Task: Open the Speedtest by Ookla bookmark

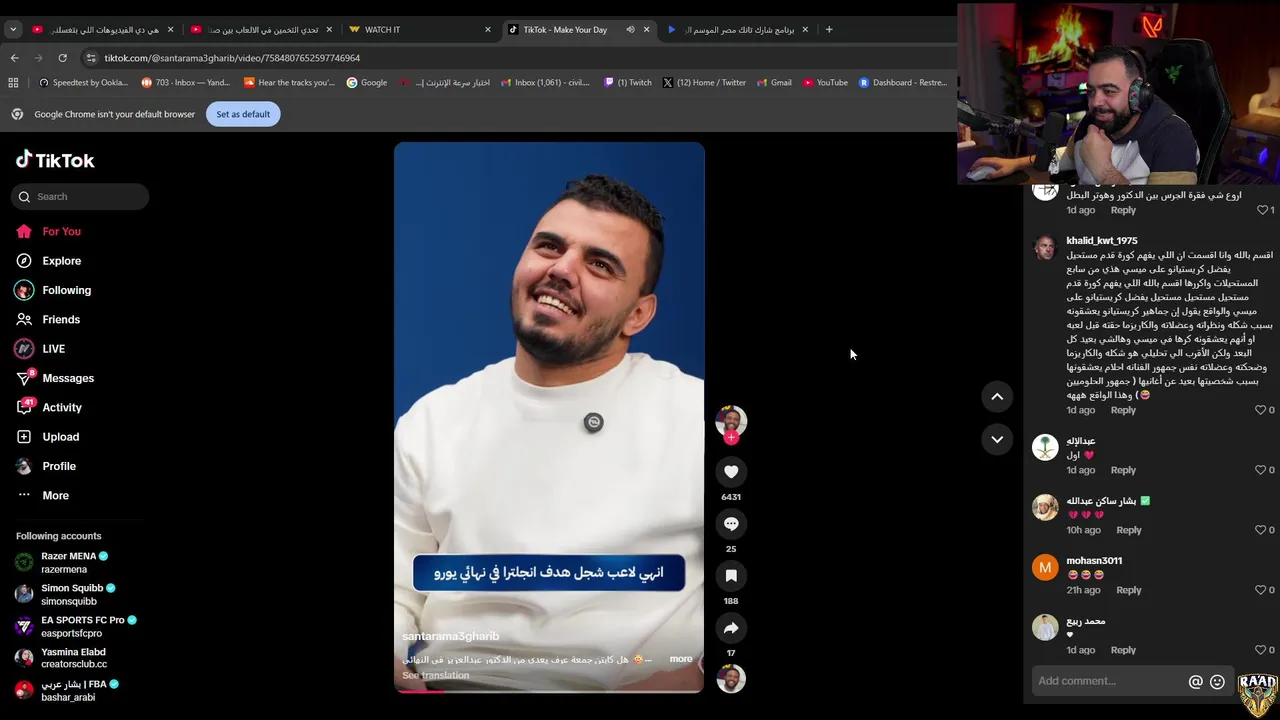Action: tap(83, 83)
